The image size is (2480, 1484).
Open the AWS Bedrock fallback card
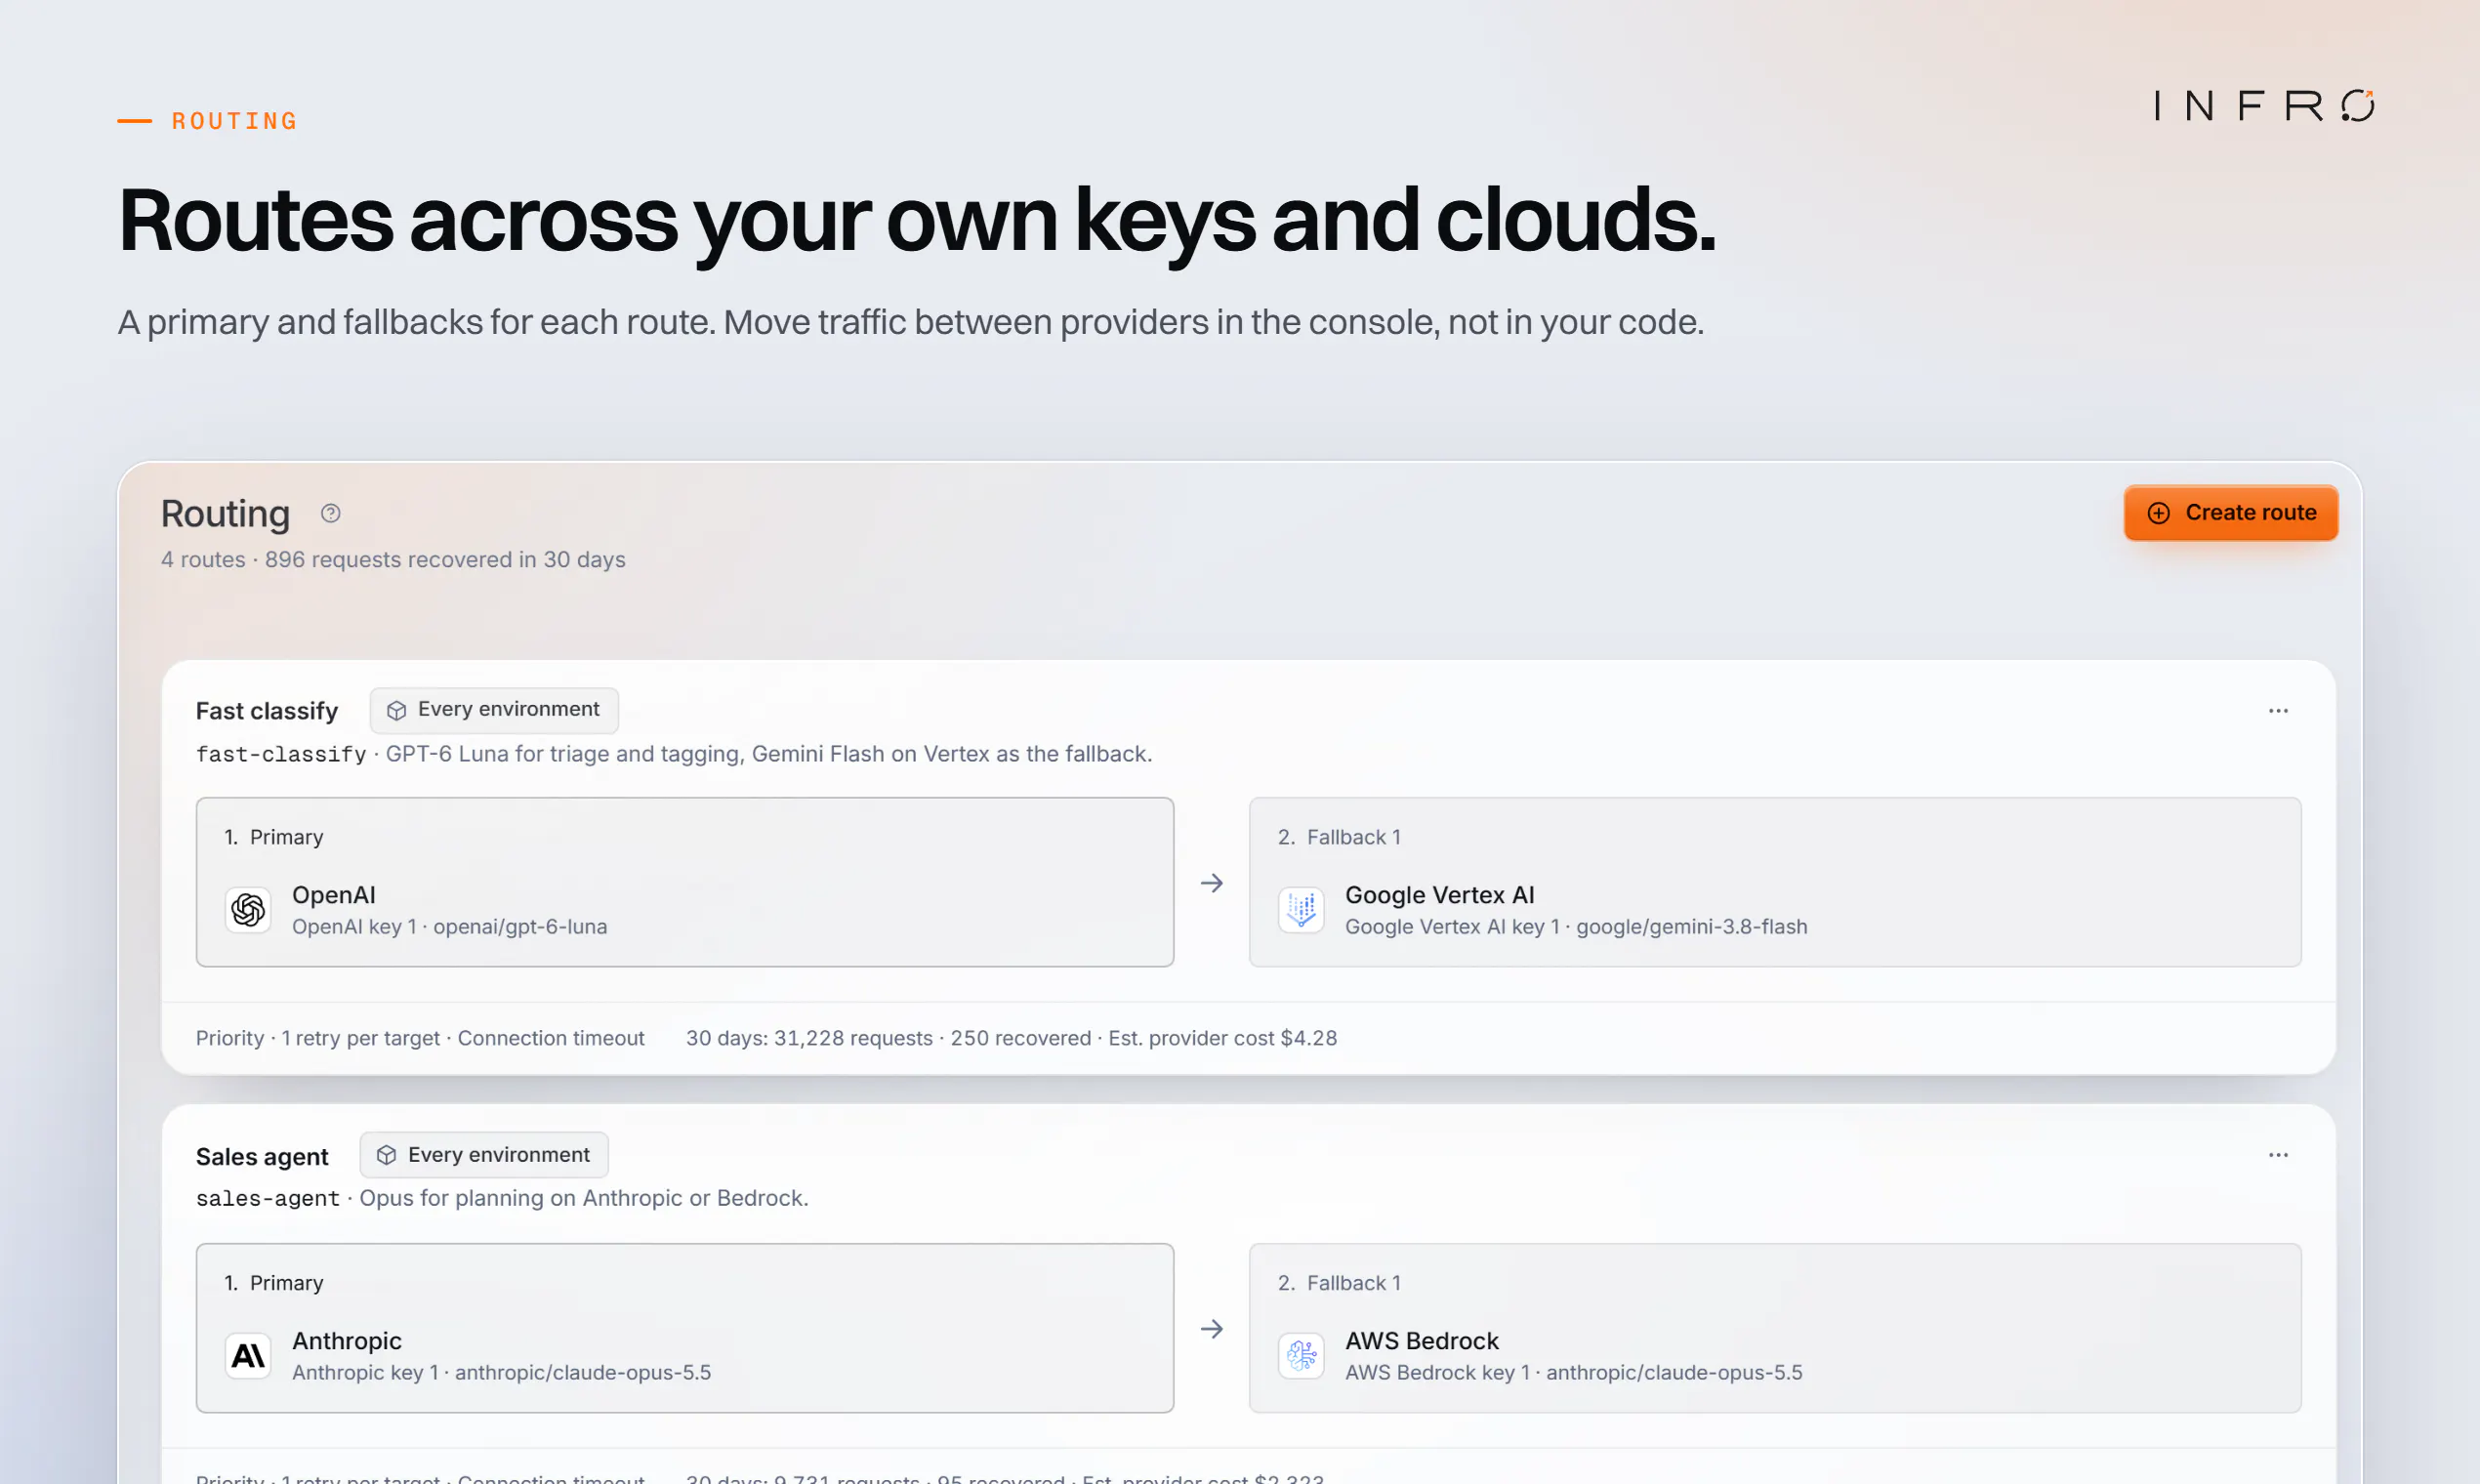pos(1775,1328)
